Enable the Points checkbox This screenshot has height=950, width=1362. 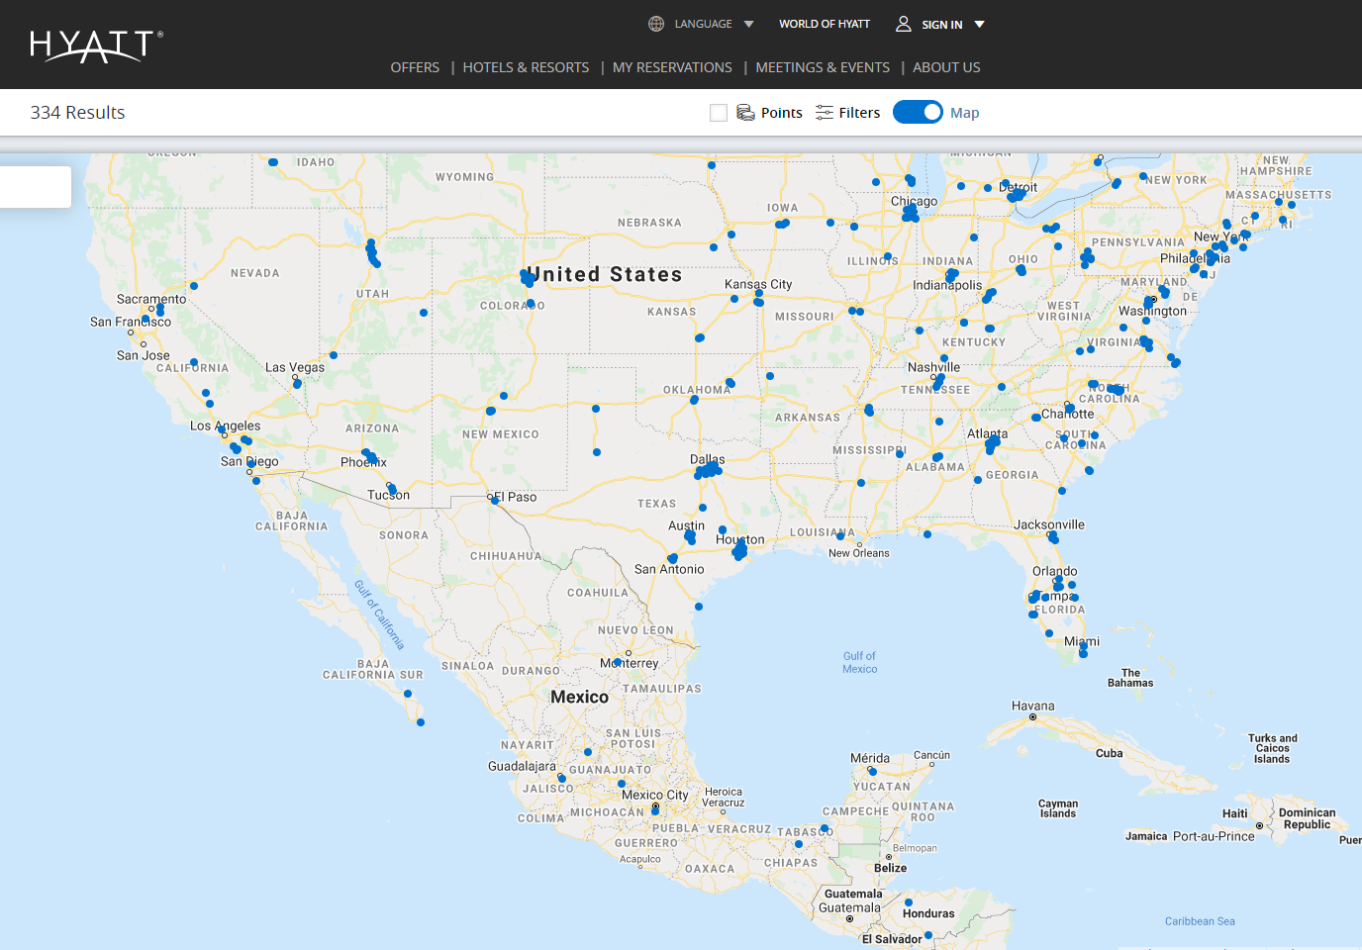(x=718, y=113)
